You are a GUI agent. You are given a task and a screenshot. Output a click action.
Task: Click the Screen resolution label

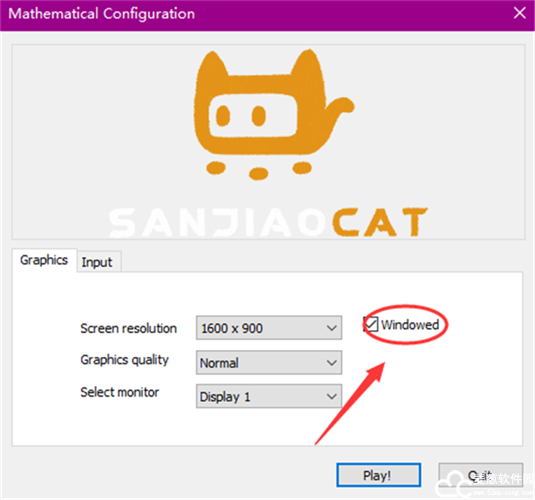coord(129,328)
